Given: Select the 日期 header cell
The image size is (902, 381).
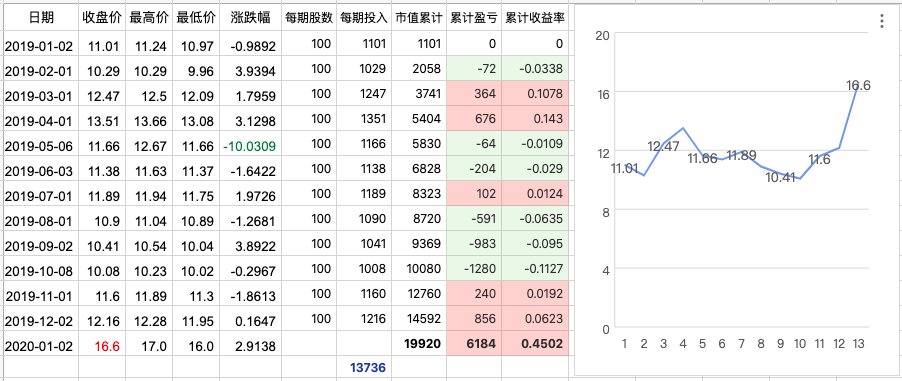Looking at the screenshot, I should coord(41,18).
